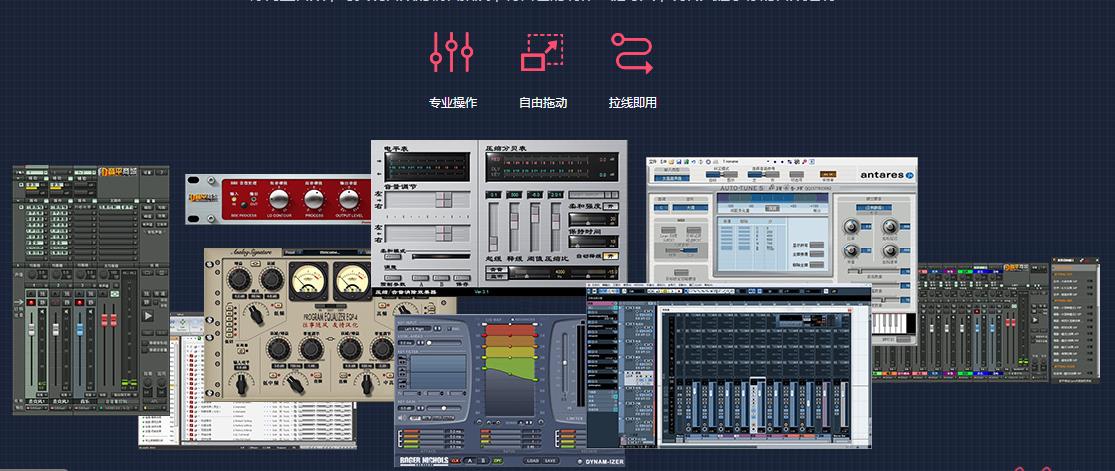
Task: Click the bottom-left knob in Auto-Tune panel
Action: (x=850, y=250)
